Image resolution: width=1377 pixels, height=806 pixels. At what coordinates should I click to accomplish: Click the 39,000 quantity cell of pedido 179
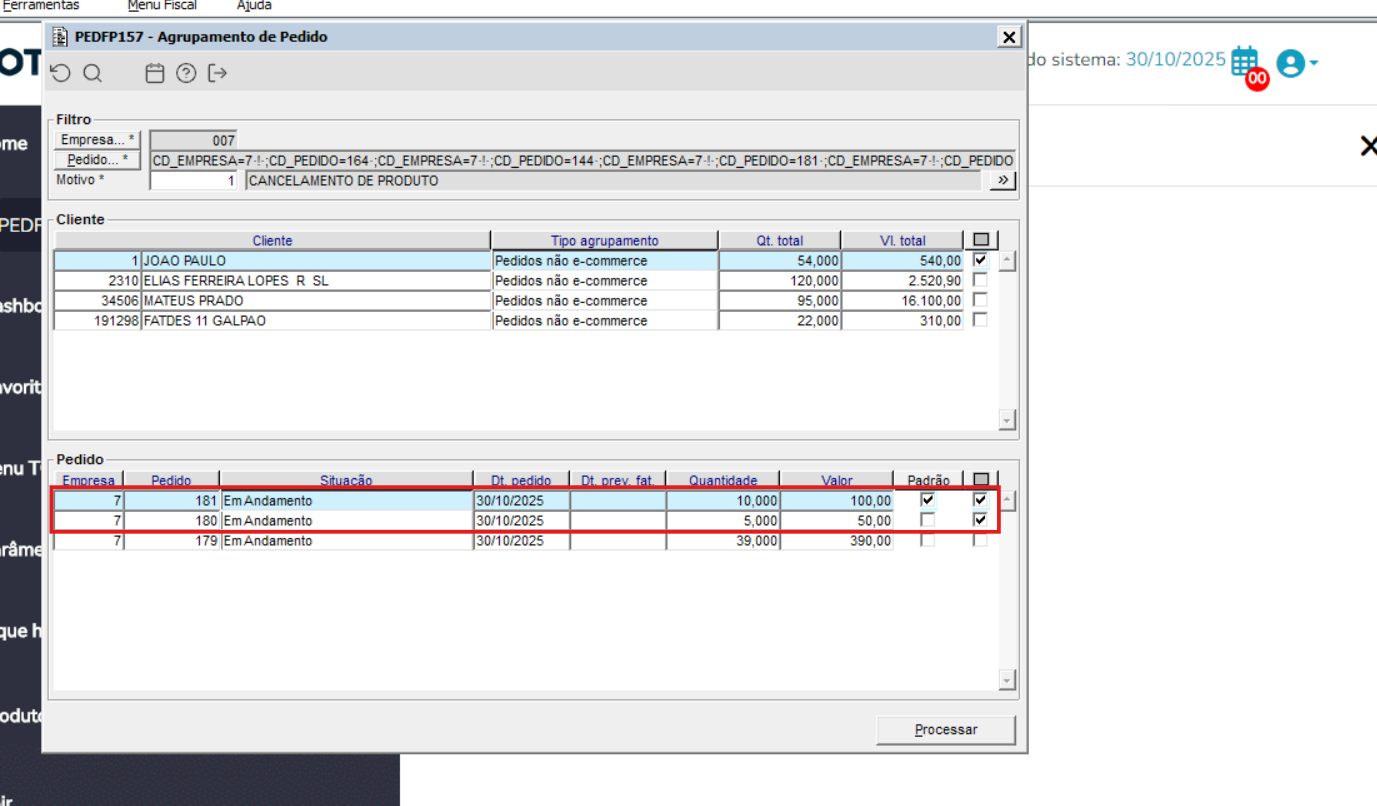pyautogui.click(x=723, y=540)
